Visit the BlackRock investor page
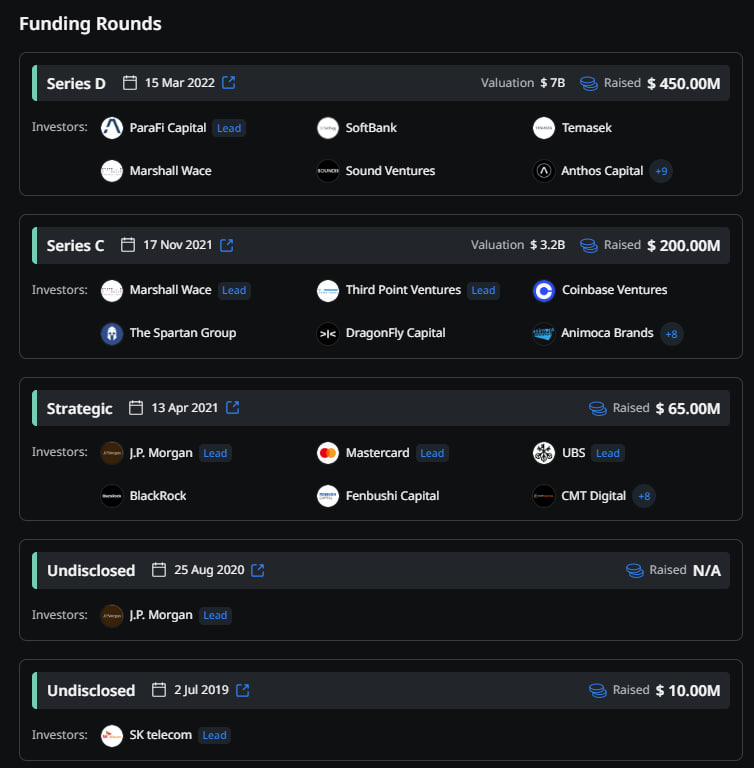Viewport: 754px width, 768px height. (x=158, y=496)
